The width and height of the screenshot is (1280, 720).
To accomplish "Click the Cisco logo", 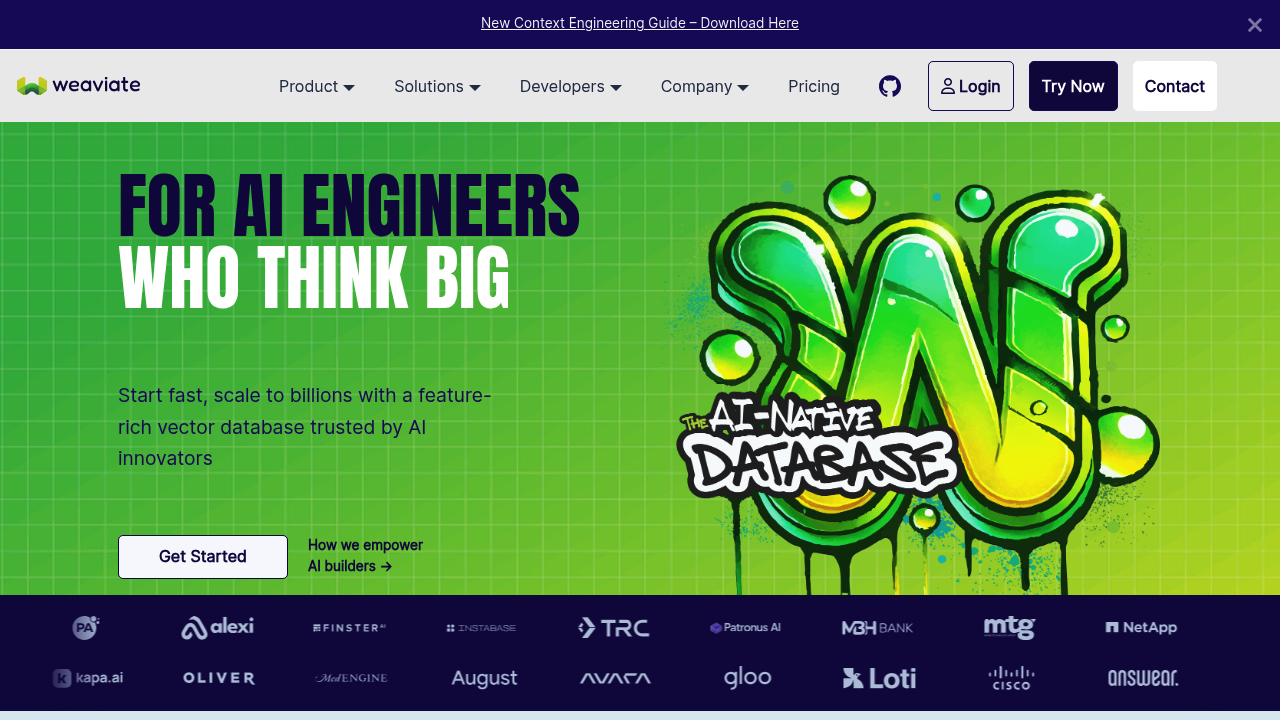I will pos(1010,678).
